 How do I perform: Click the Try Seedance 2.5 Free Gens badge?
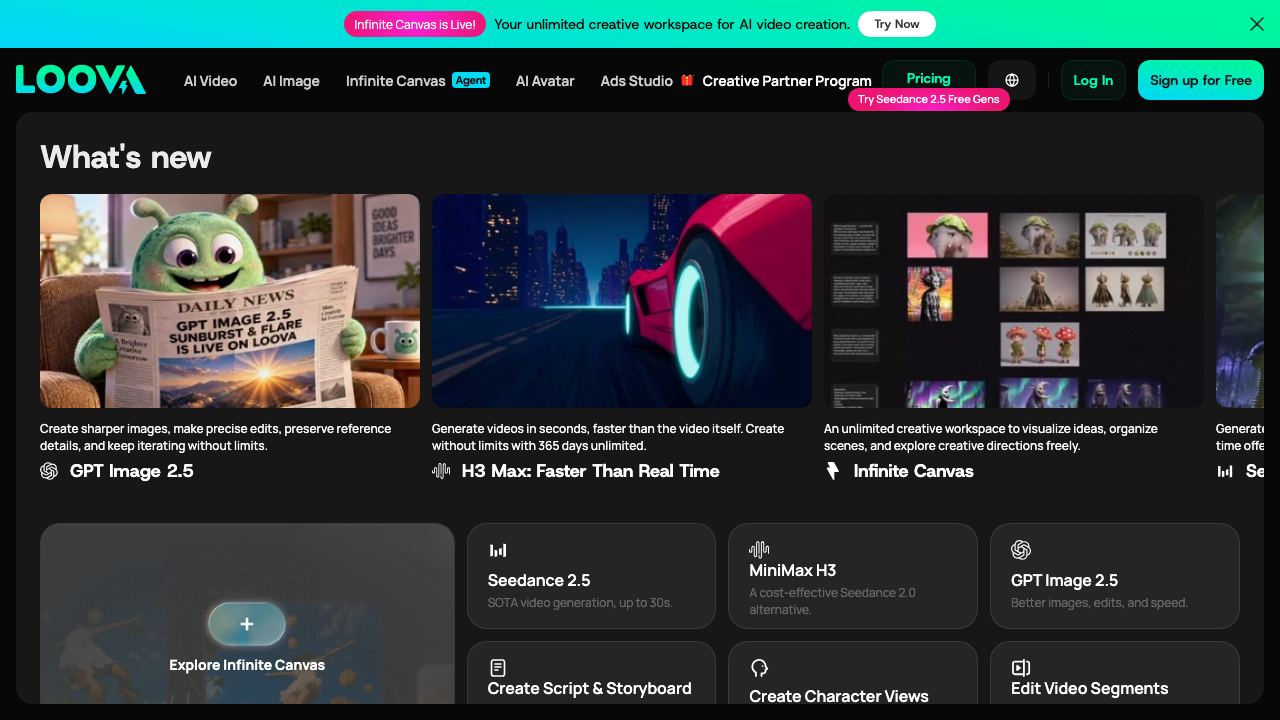pos(929,100)
